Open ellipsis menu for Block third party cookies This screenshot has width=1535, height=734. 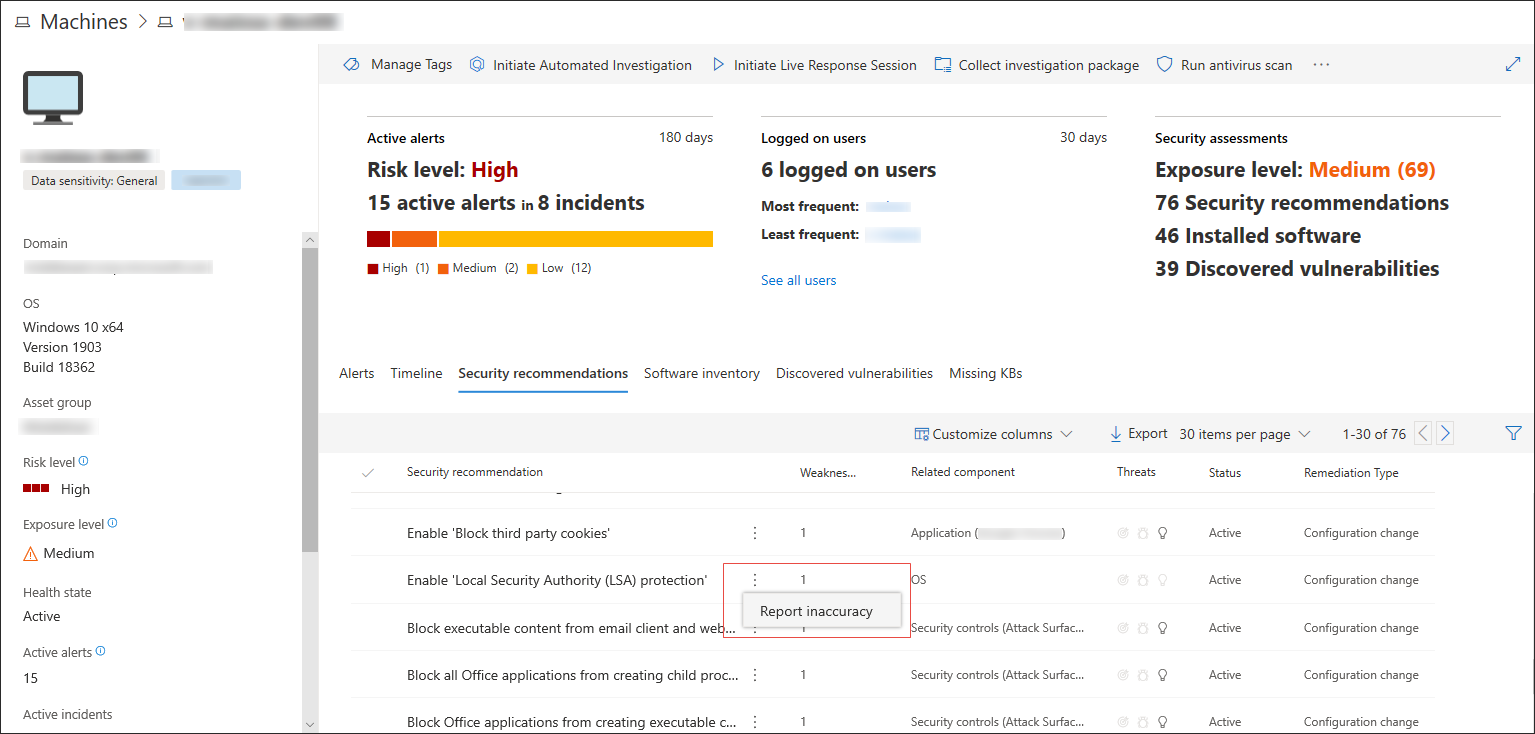(x=755, y=533)
